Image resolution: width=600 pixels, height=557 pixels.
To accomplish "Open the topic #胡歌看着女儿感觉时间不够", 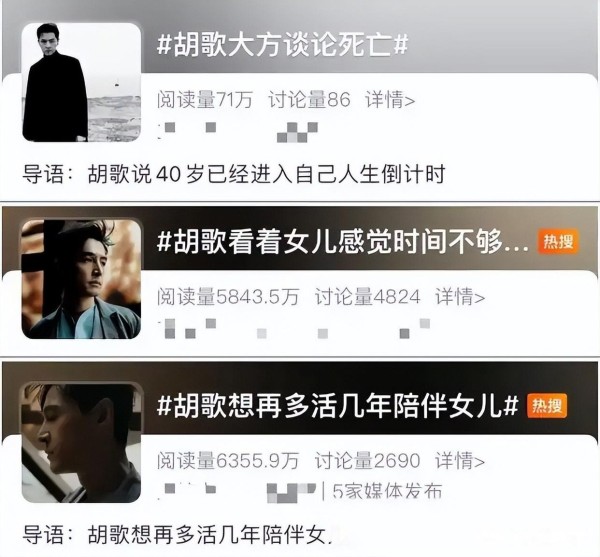I will pyautogui.click(x=342, y=242).
